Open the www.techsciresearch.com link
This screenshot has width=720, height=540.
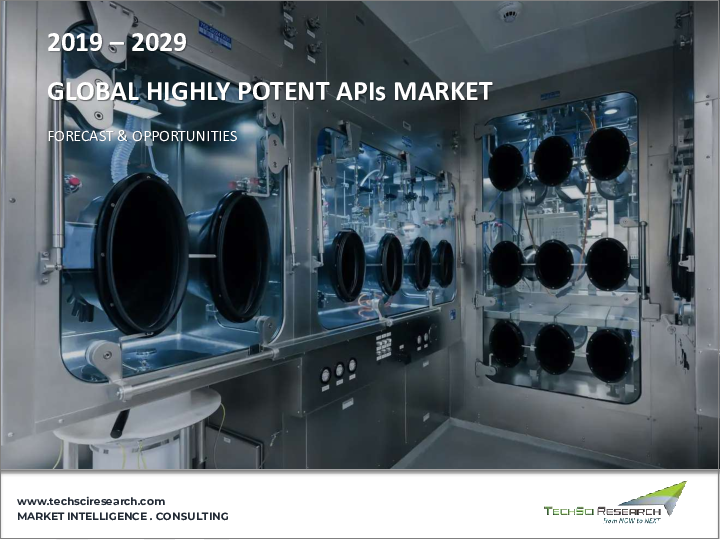click(91, 501)
